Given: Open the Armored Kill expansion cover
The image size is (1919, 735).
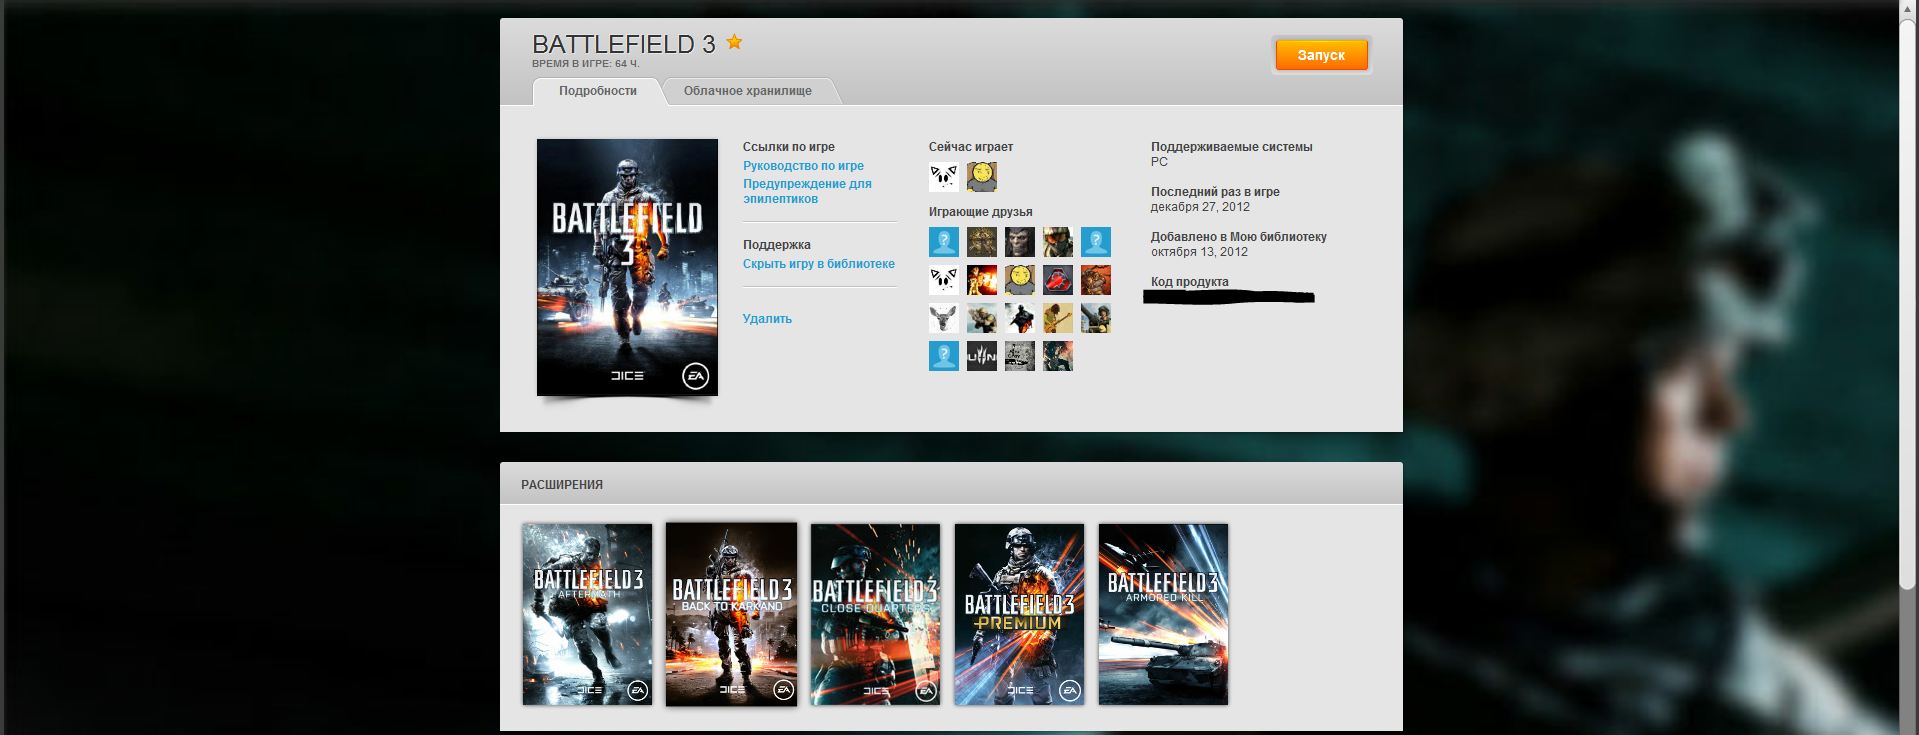Looking at the screenshot, I should (1163, 614).
